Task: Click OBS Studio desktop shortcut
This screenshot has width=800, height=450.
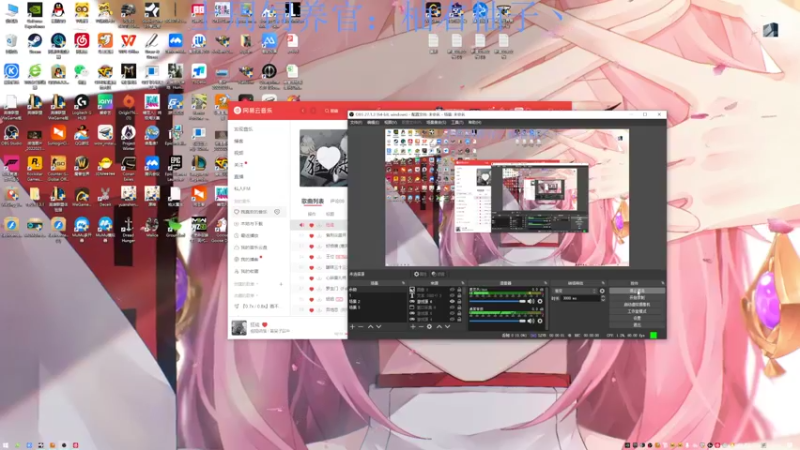Action: tap(11, 135)
